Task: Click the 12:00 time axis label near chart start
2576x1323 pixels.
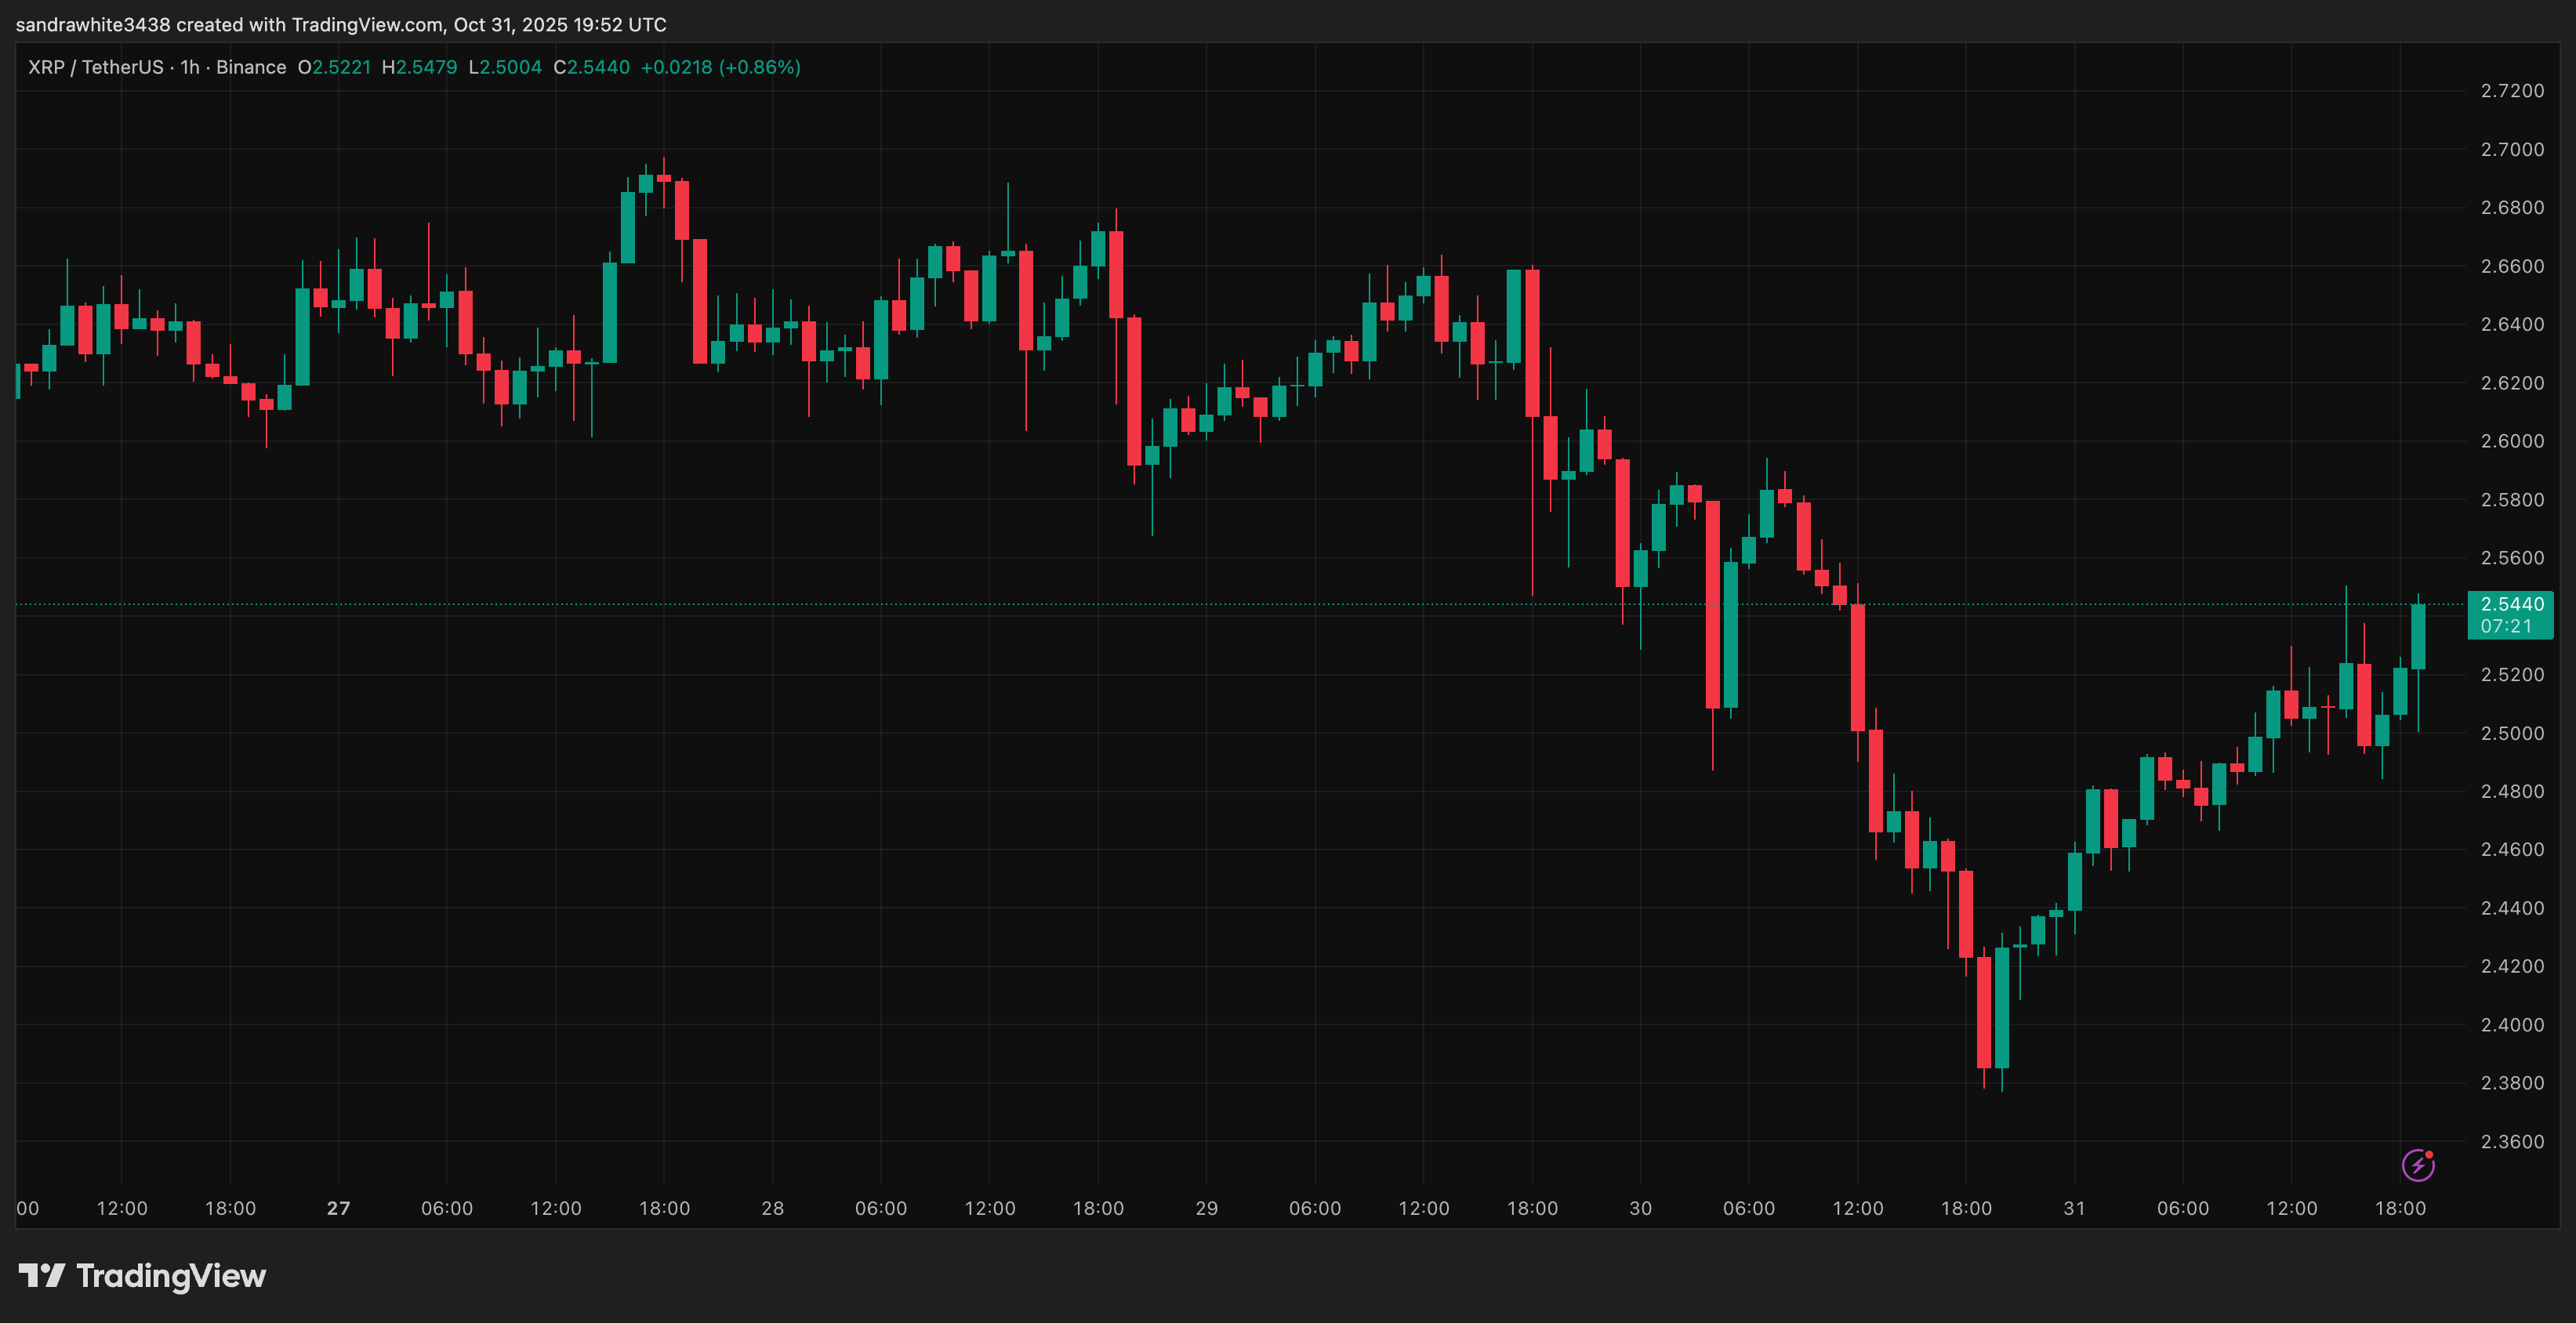Action: coord(122,1207)
